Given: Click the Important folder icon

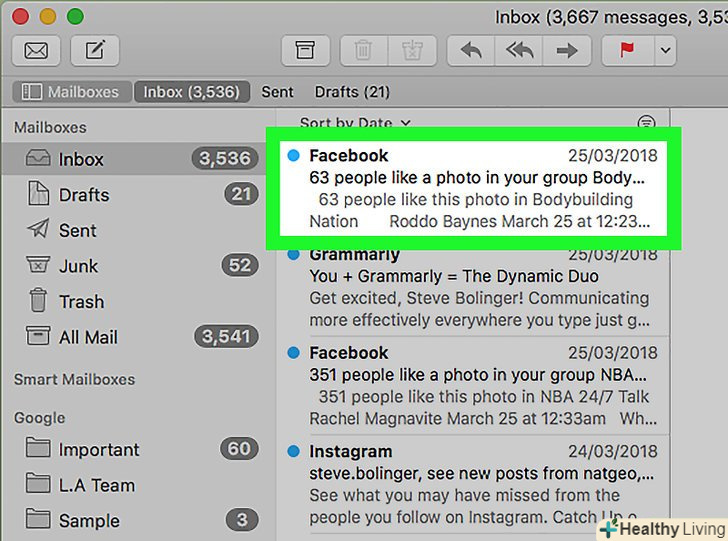Looking at the screenshot, I should point(38,448).
